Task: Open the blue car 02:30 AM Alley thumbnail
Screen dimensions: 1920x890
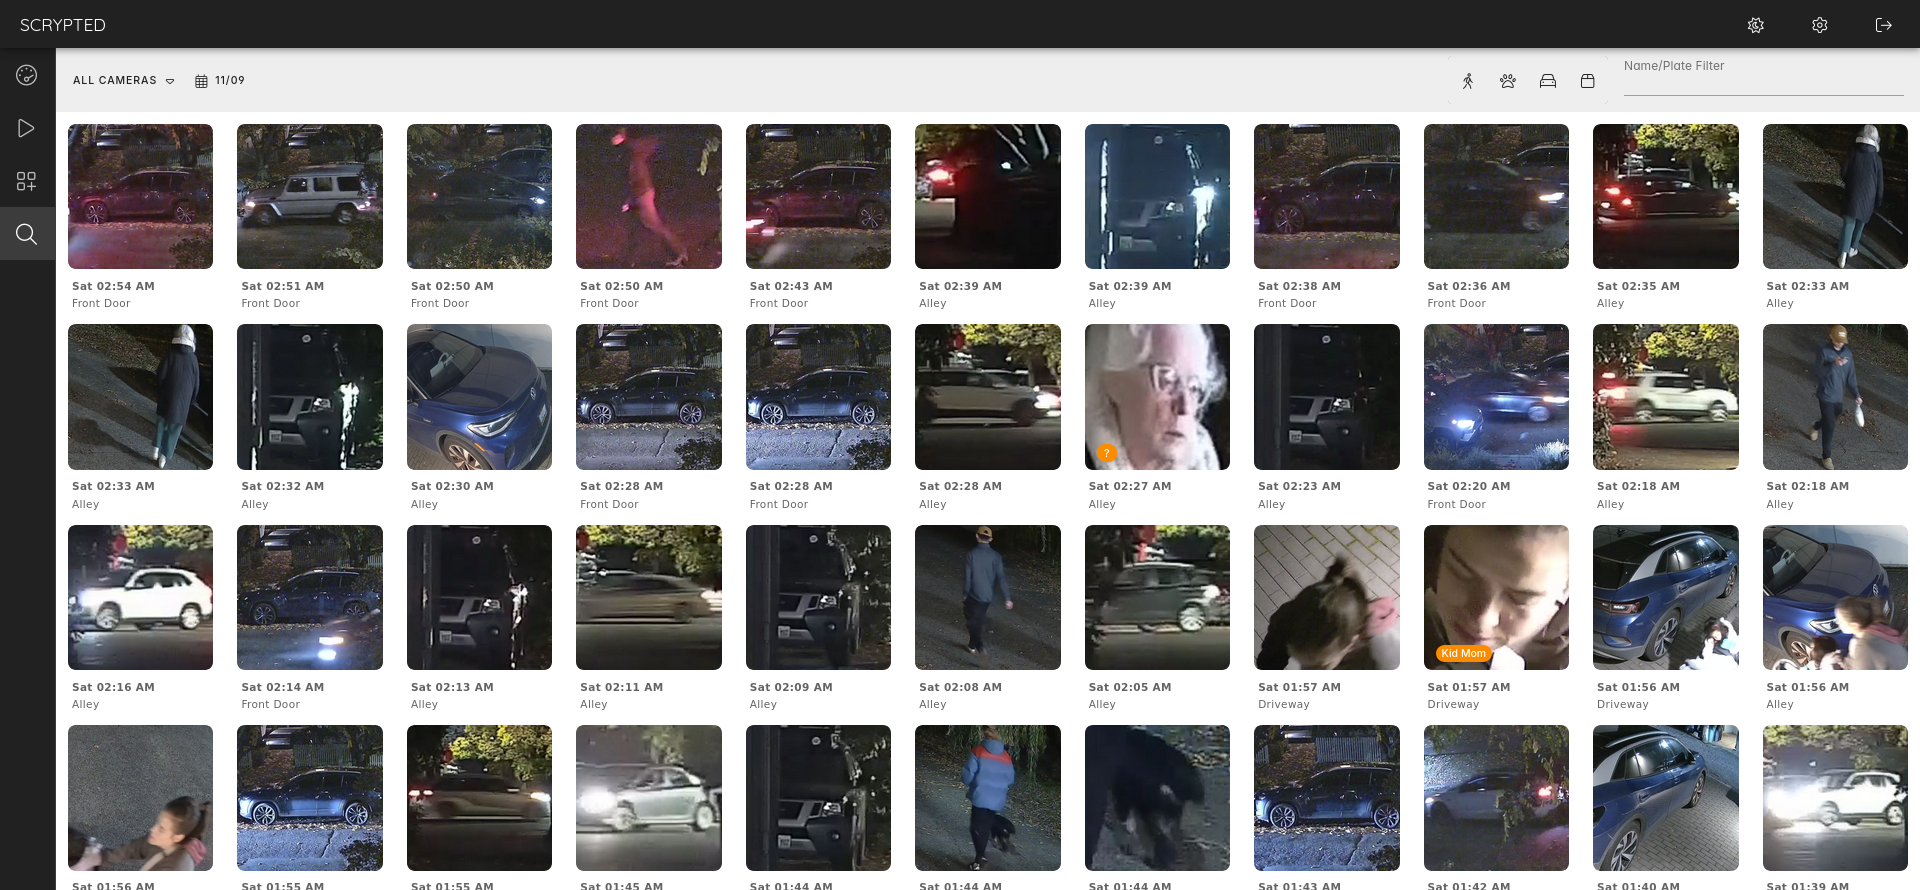Action: pyautogui.click(x=479, y=397)
